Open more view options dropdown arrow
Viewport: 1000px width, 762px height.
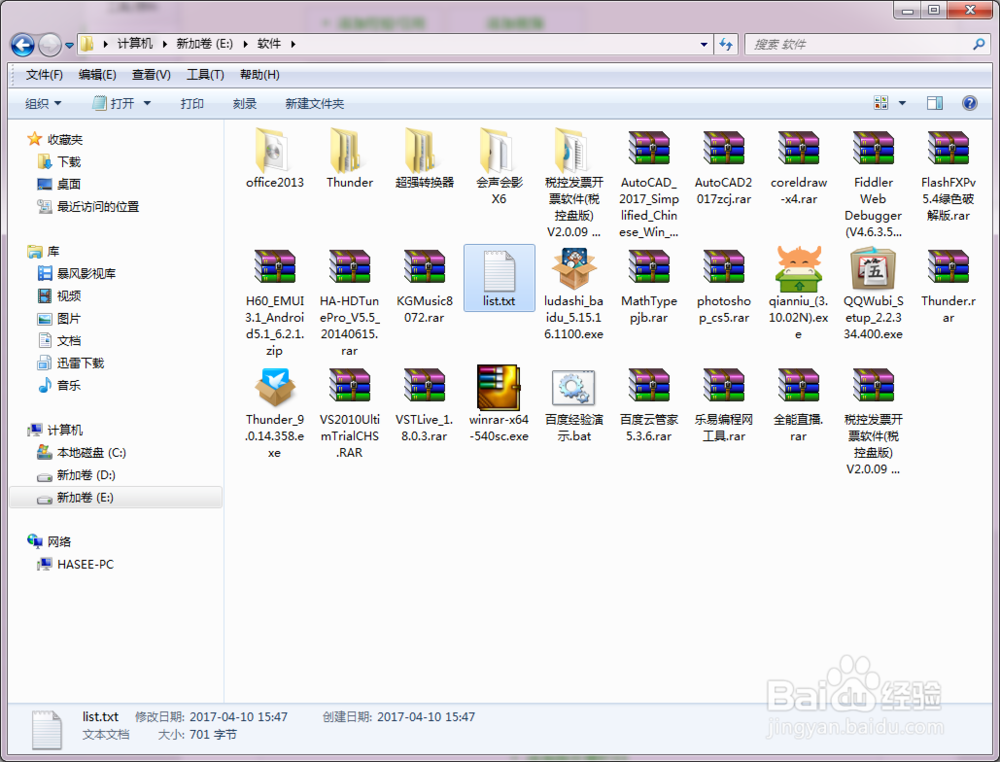[902, 103]
